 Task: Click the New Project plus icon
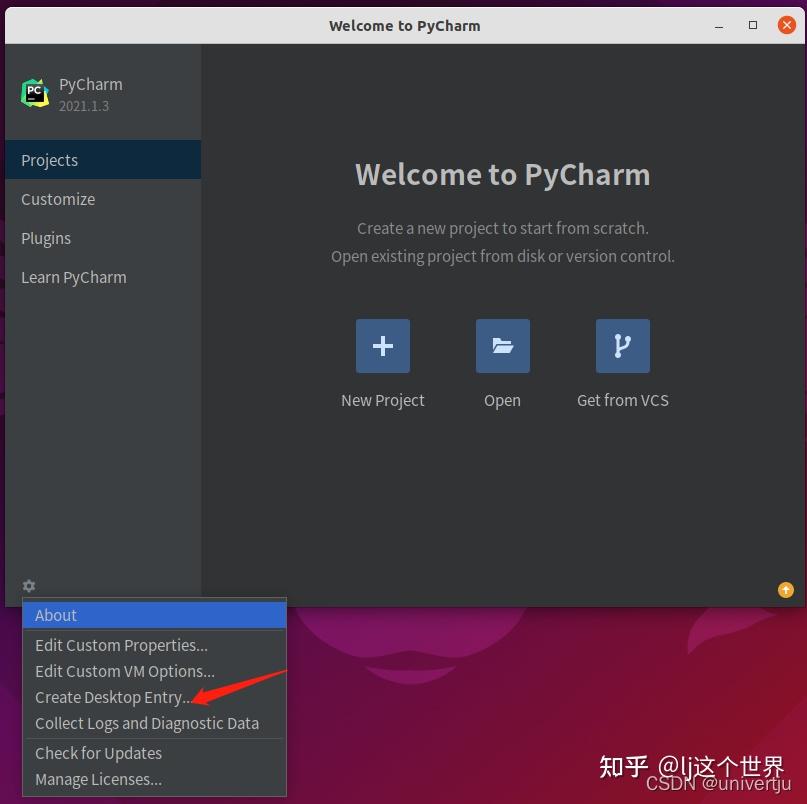tap(383, 346)
